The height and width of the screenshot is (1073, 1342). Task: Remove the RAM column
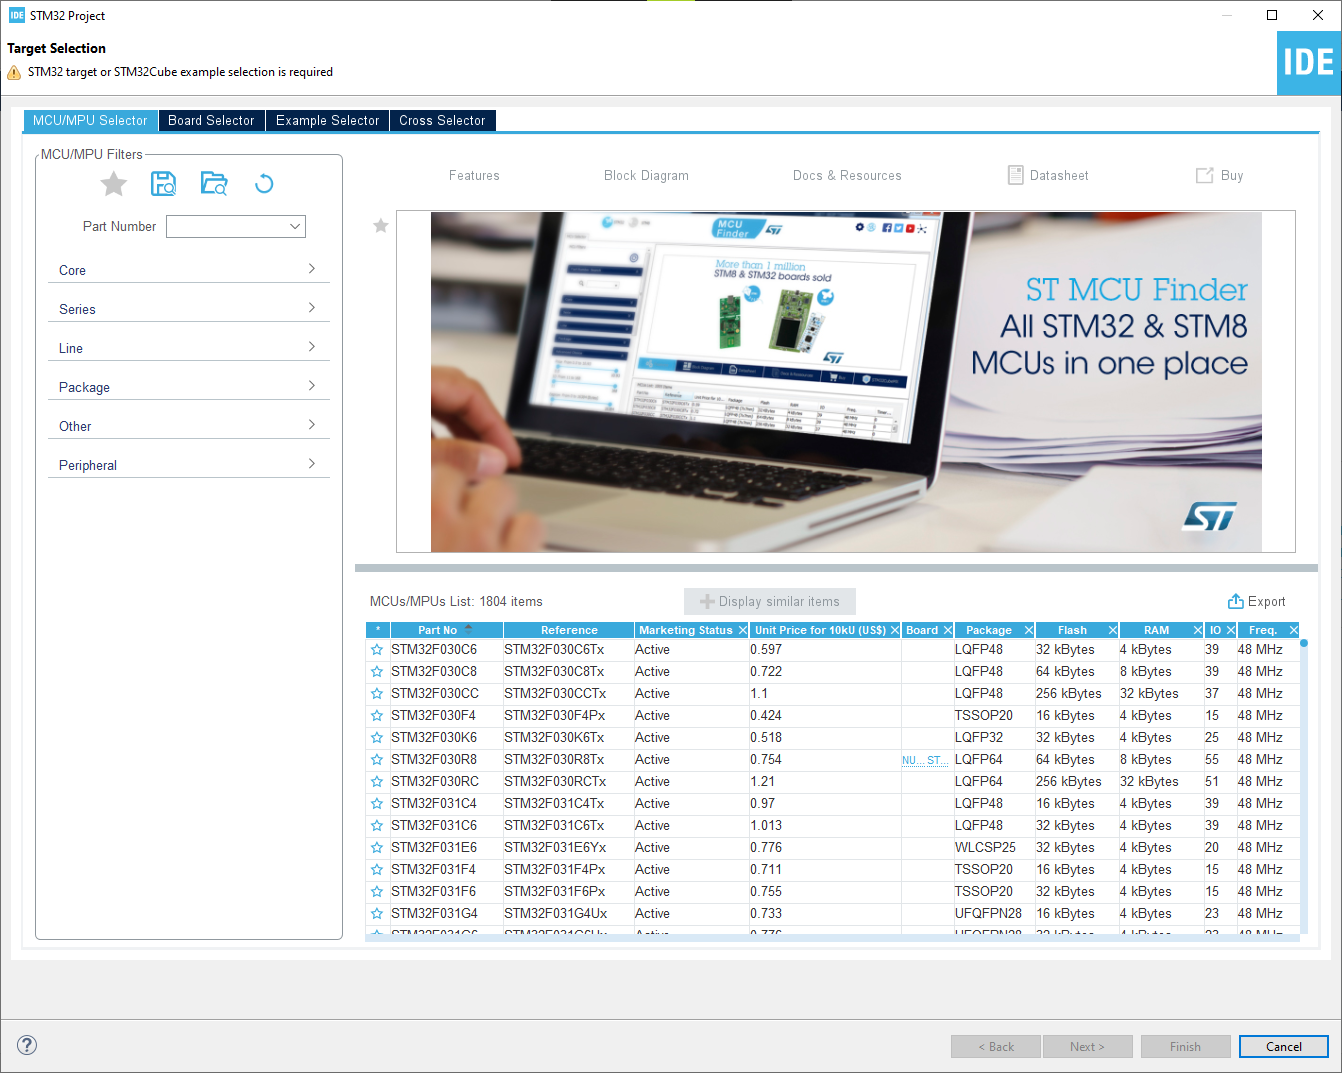pyautogui.click(x=1198, y=630)
